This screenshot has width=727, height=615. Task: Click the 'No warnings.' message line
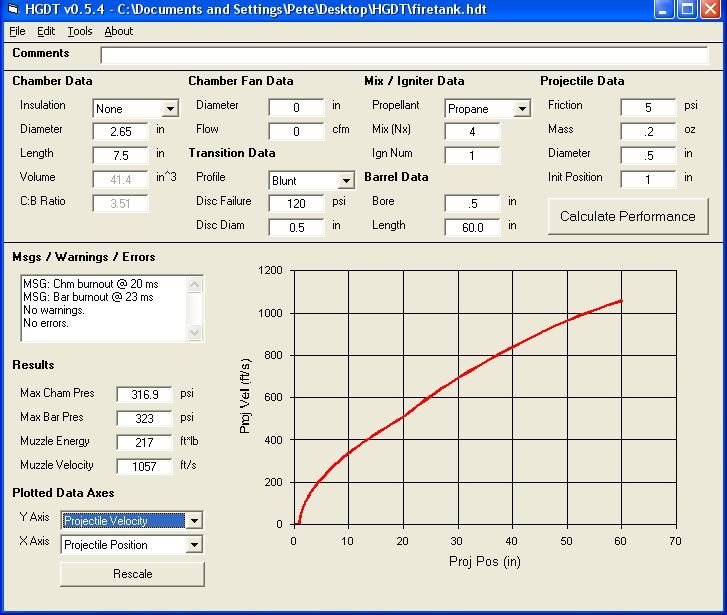(54, 310)
